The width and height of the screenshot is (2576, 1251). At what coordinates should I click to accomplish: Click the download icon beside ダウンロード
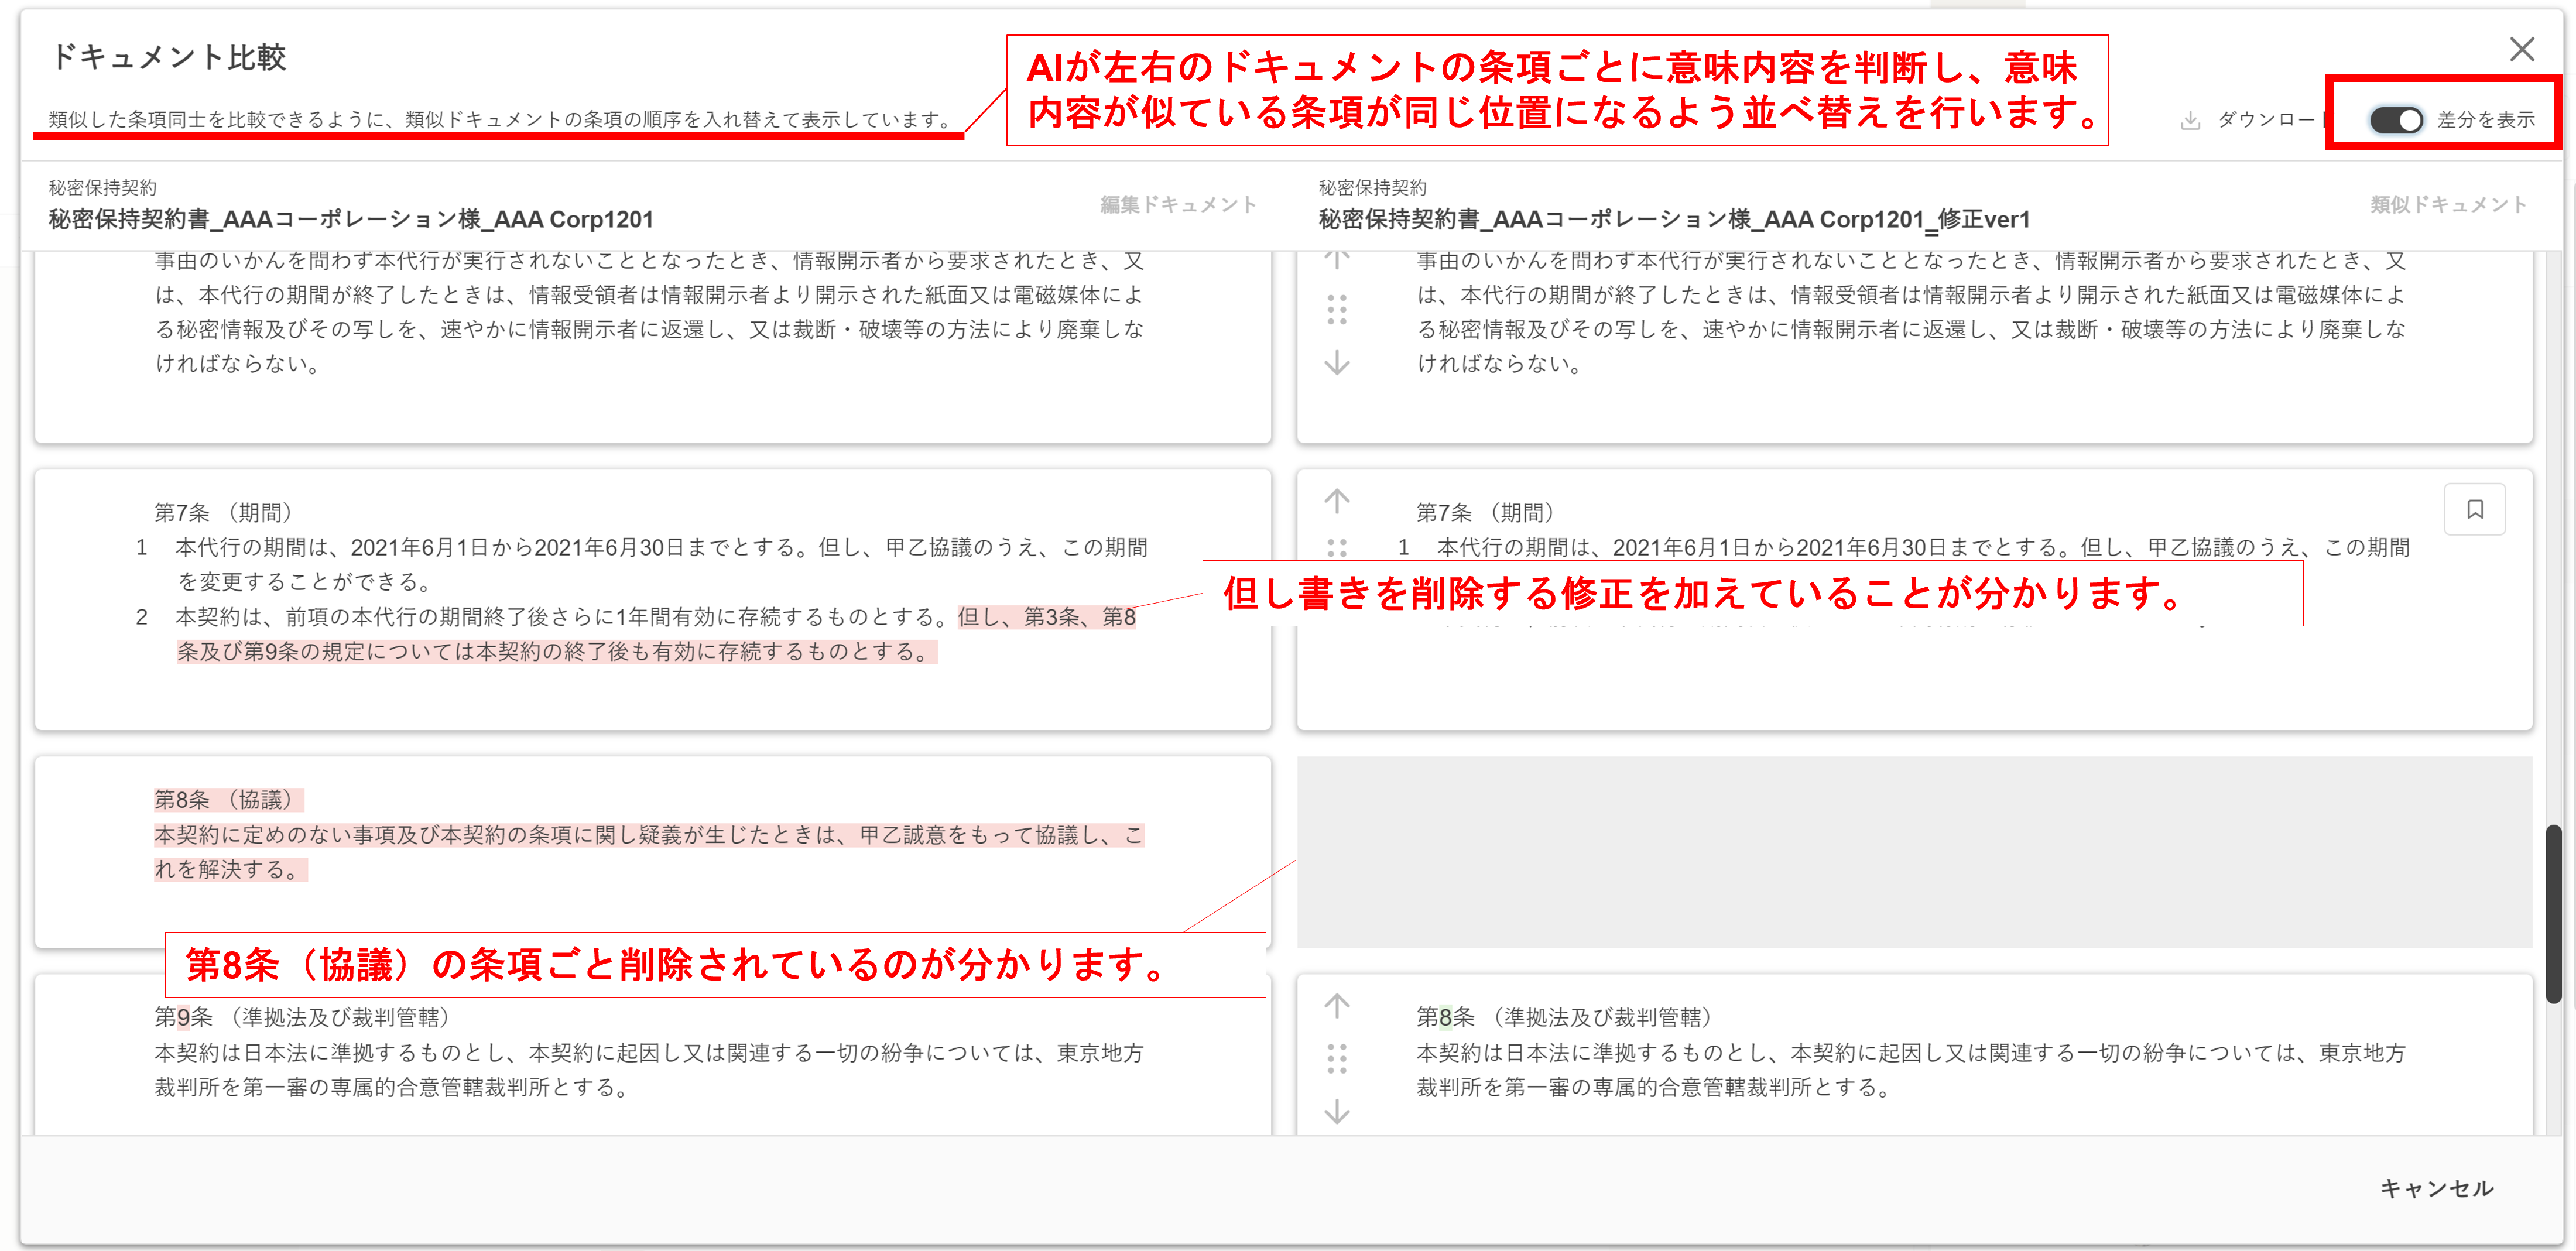click(2190, 121)
